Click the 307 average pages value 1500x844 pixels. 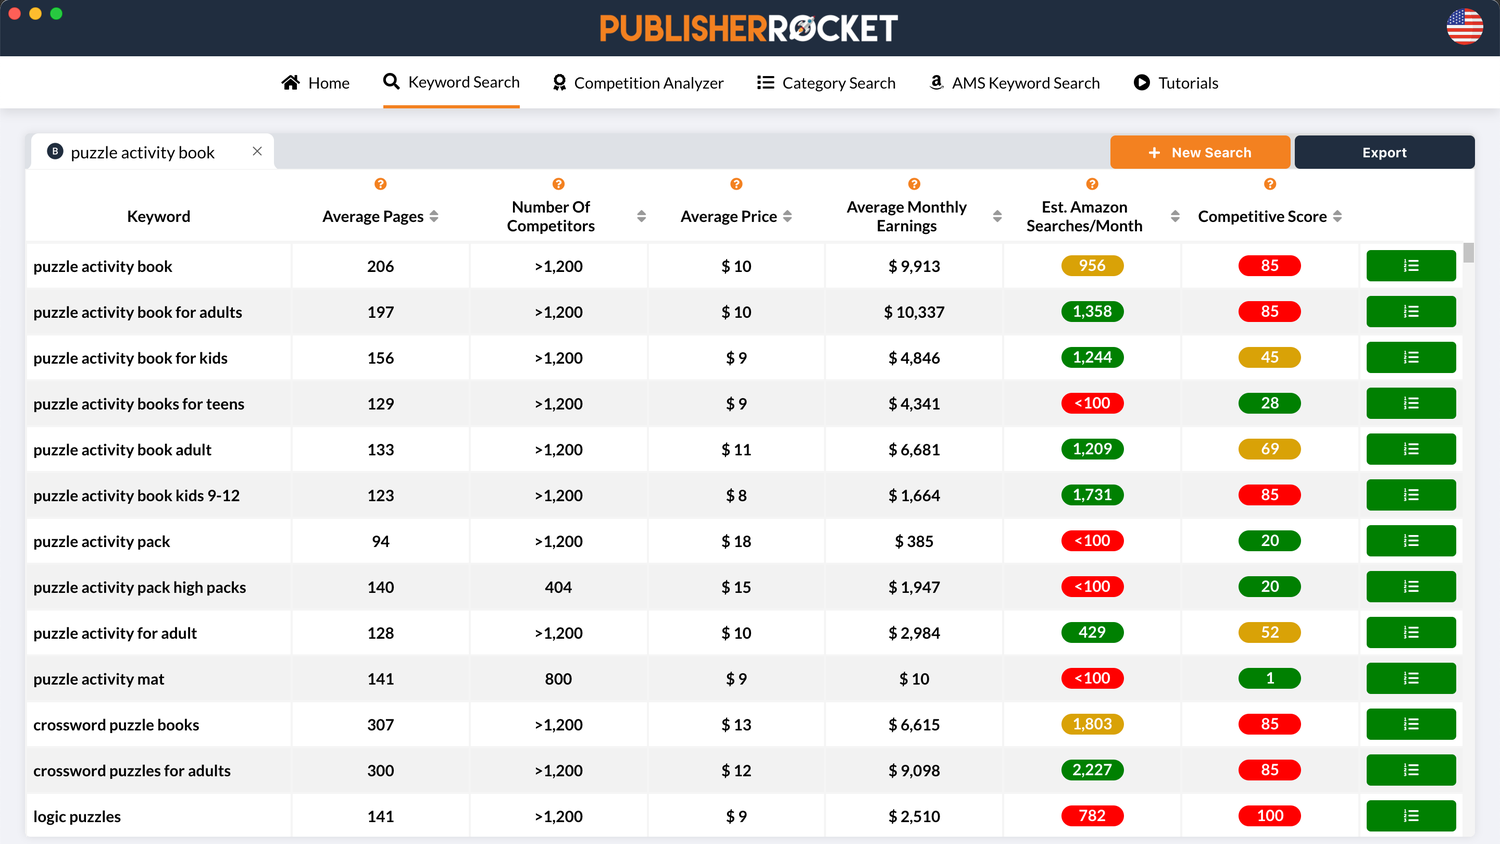point(380,725)
